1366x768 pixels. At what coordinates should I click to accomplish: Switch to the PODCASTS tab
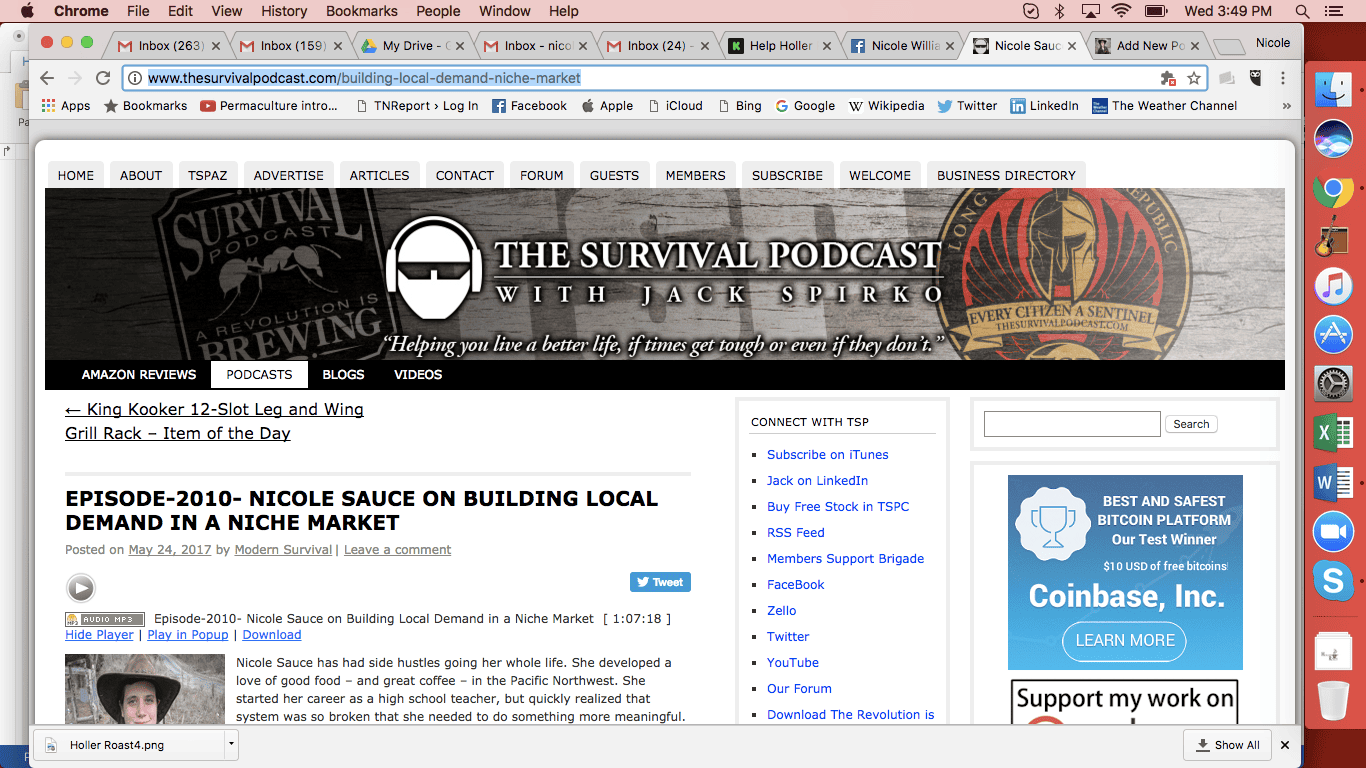258,374
